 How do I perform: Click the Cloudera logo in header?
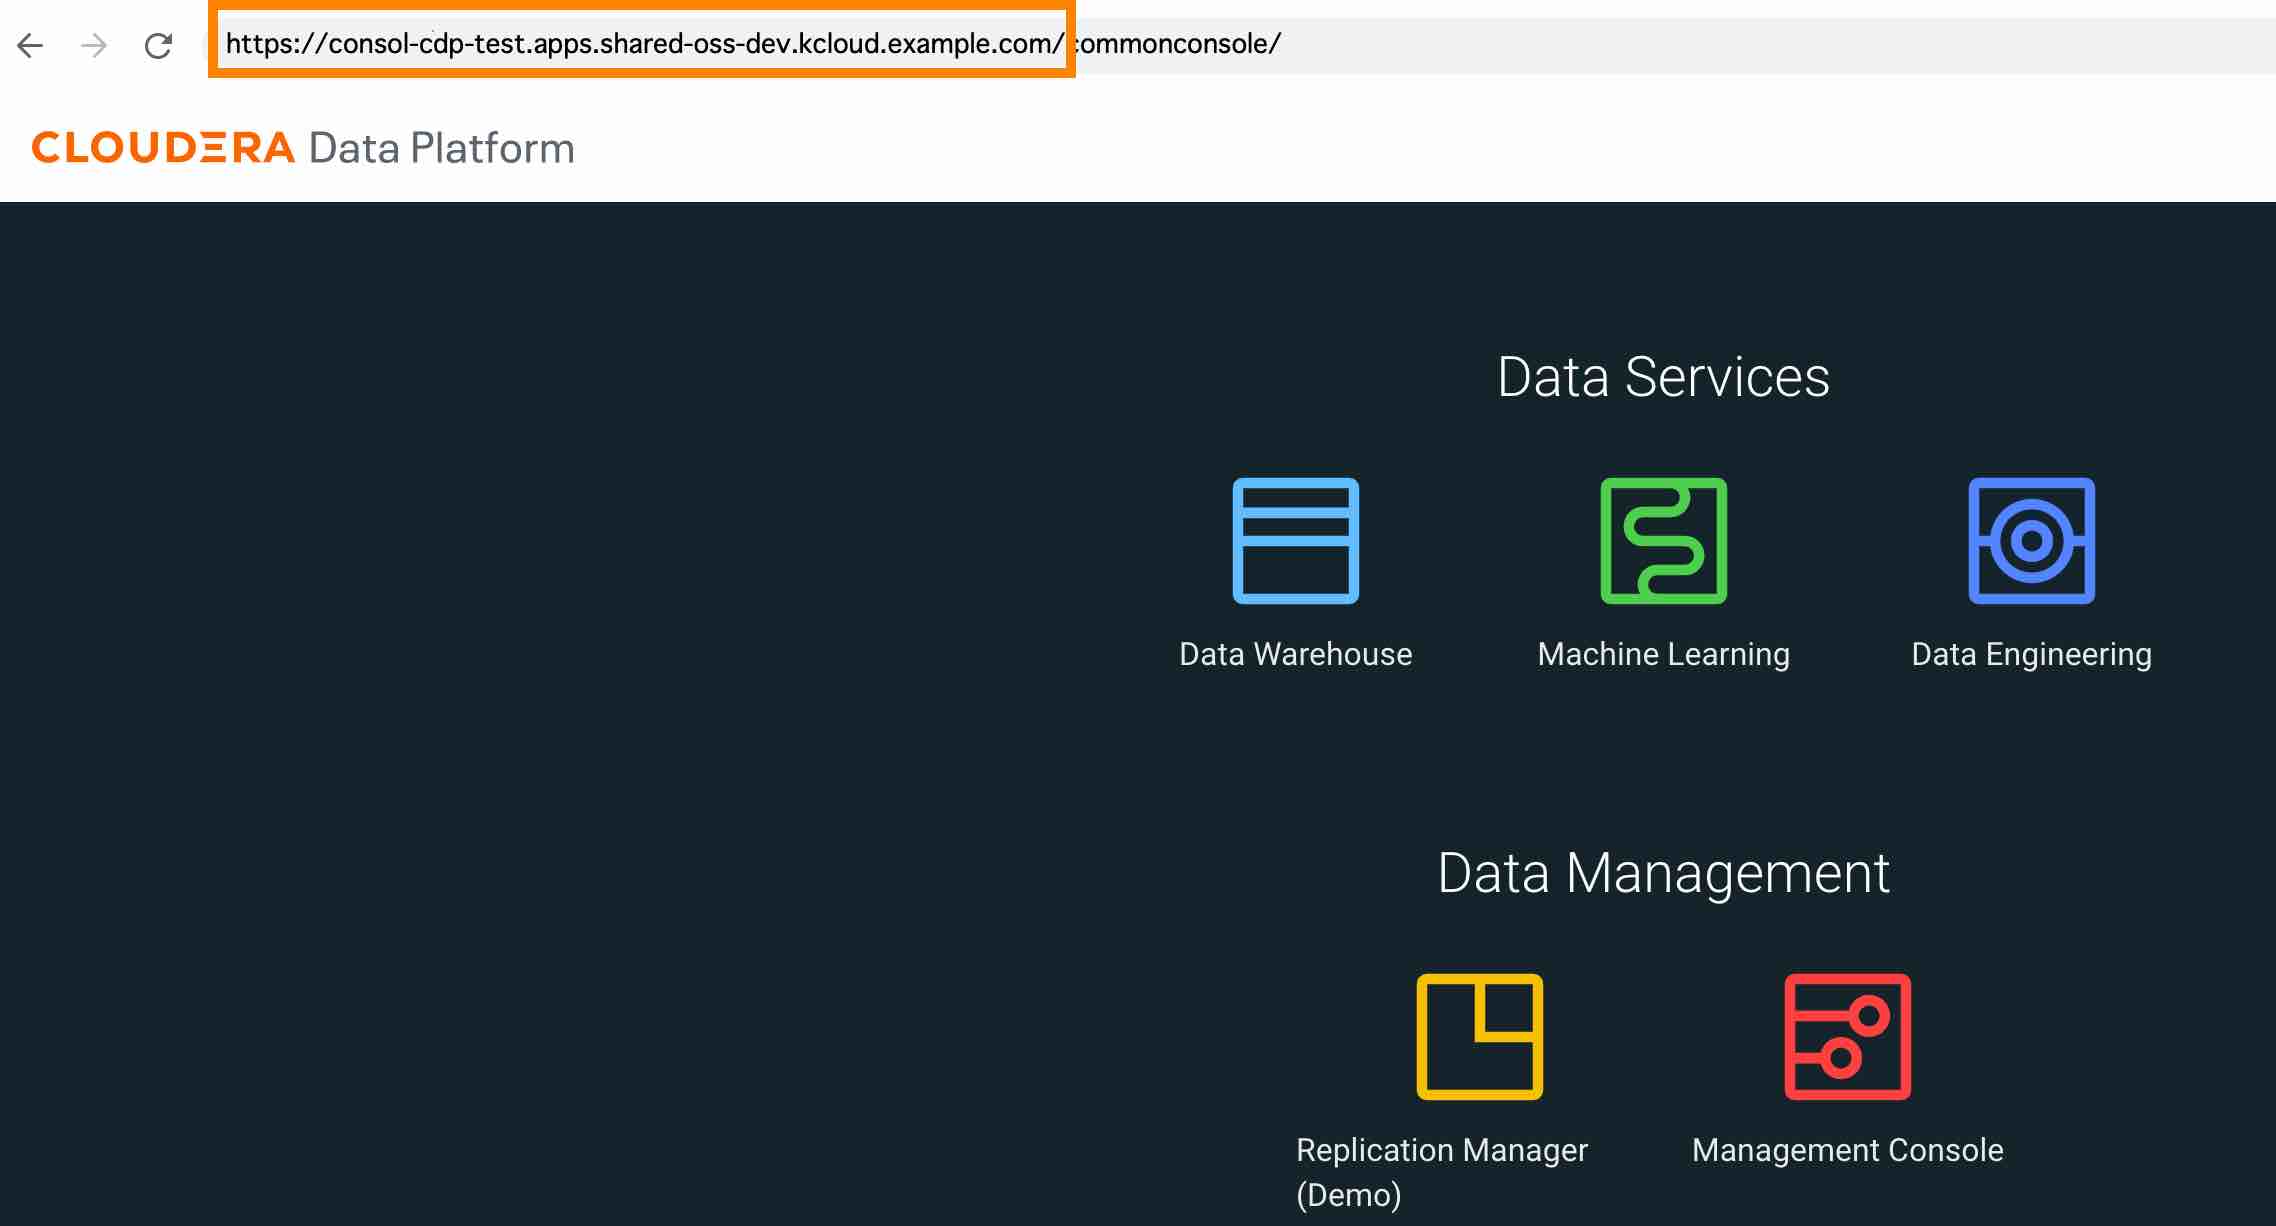163,148
